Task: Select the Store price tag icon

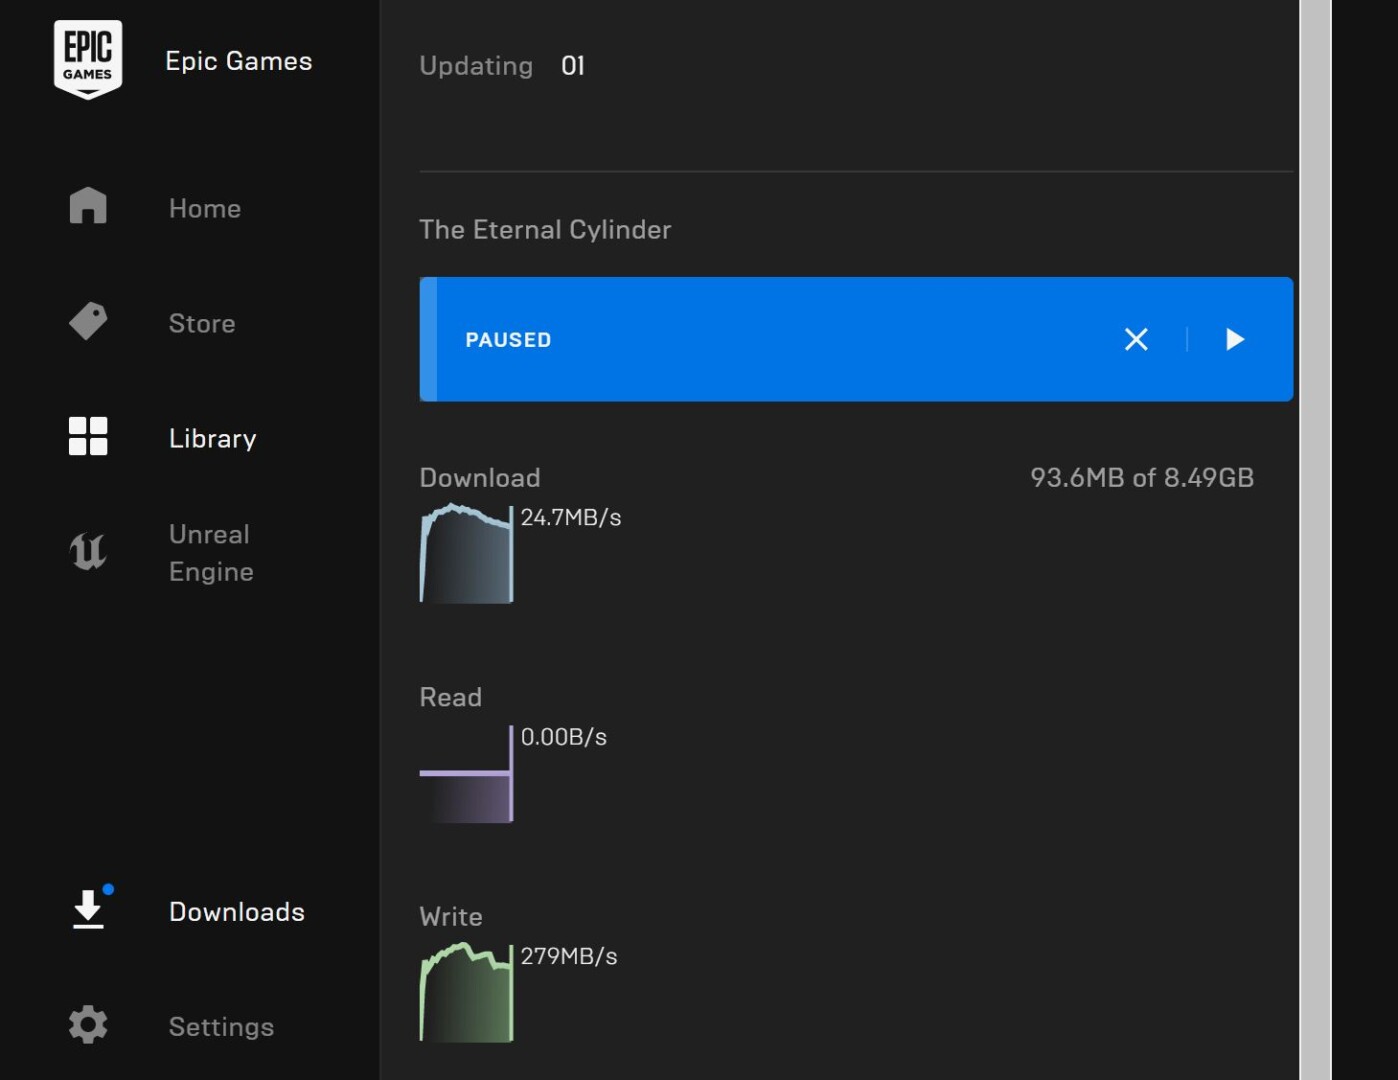Action: tap(88, 322)
